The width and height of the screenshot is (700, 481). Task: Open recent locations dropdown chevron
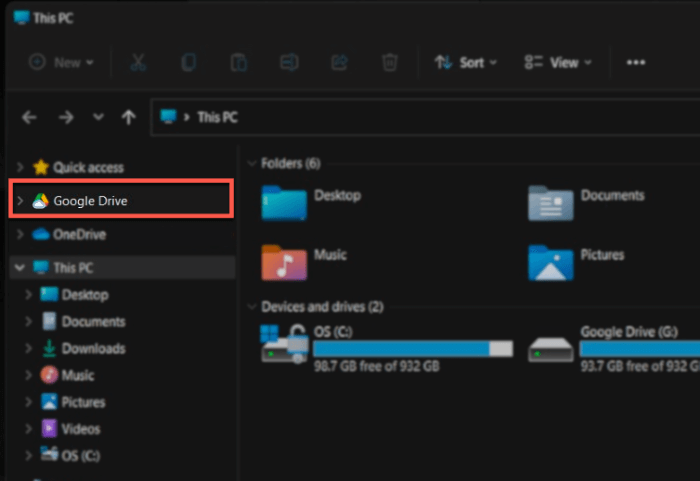(98, 117)
